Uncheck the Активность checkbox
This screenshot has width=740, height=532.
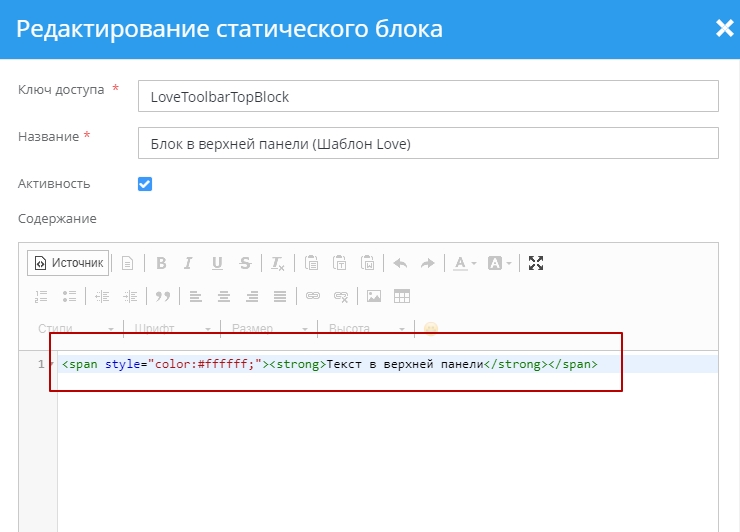tap(145, 184)
